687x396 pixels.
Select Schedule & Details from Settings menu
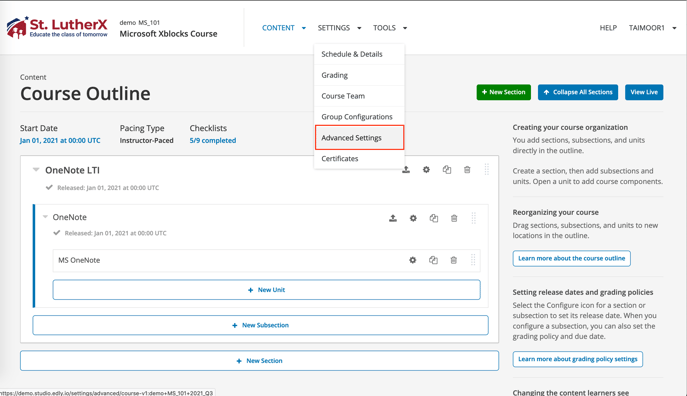(x=359, y=54)
